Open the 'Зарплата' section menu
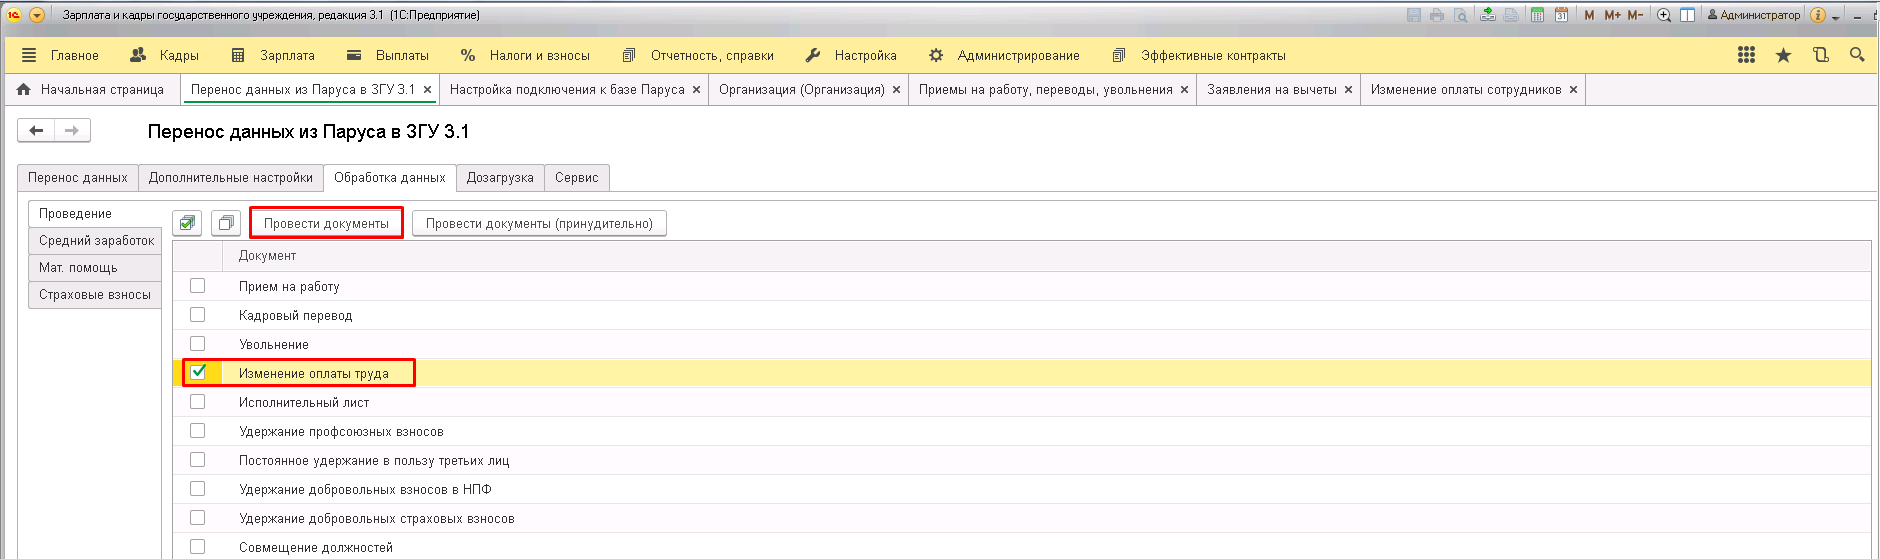 coord(273,56)
